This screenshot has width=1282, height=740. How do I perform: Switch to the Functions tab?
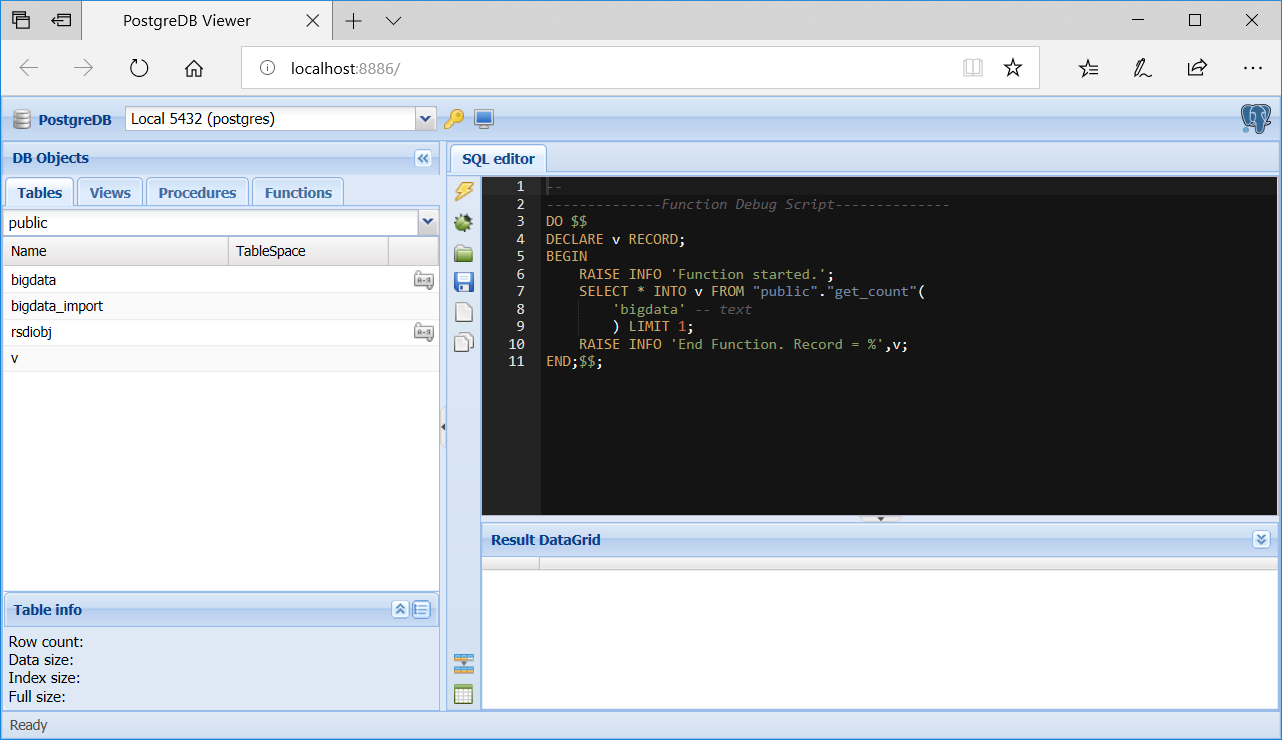(x=298, y=193)
